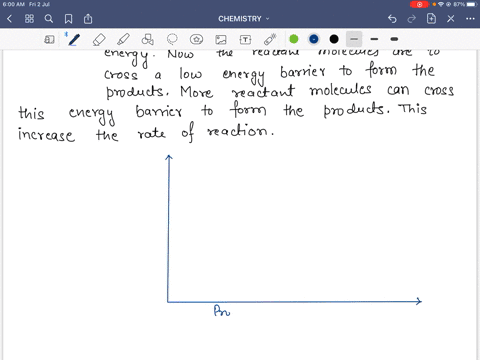Tap the "Pr" label under the graph axis
480x360 pixels.
click(x=222, y=311)
